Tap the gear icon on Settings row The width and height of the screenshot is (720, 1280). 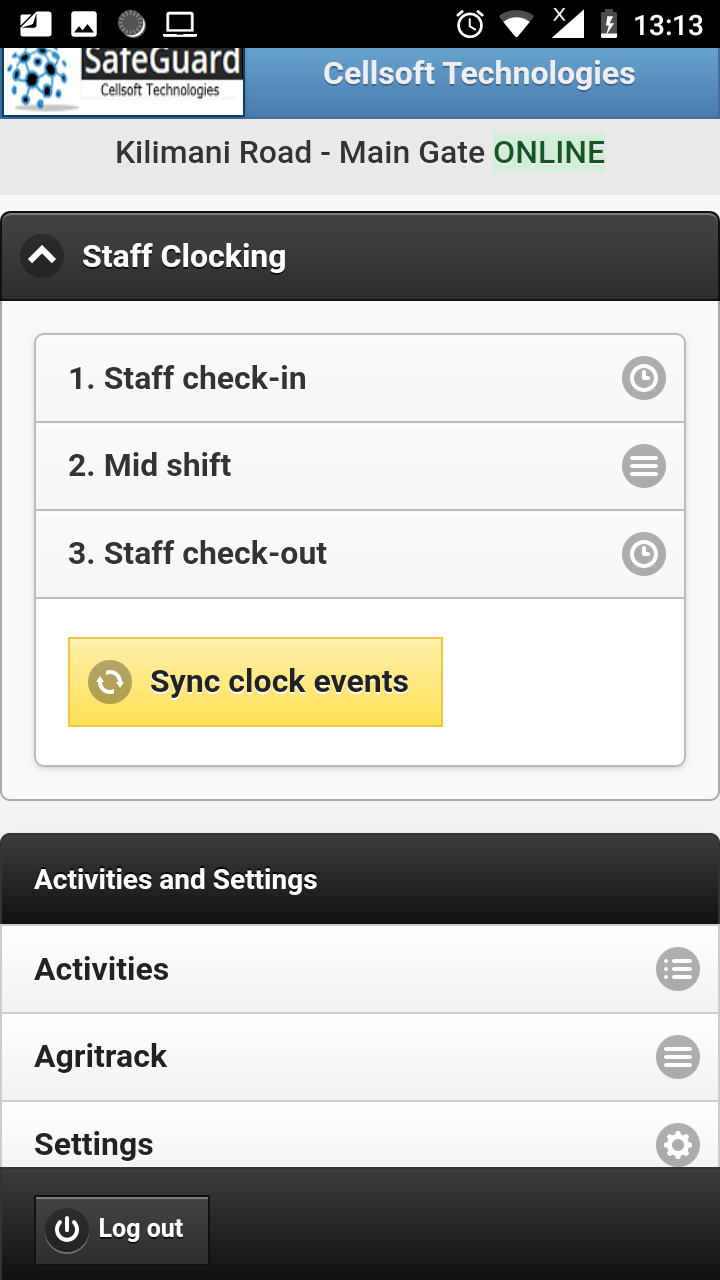point(677,1144)
